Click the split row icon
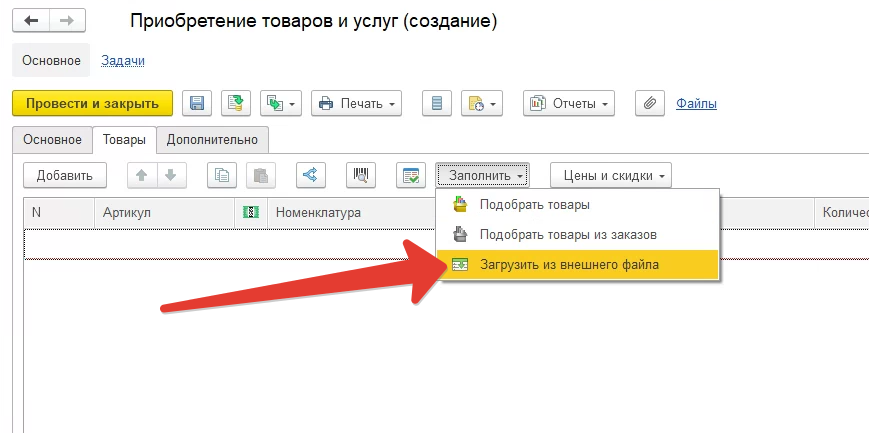This screenshot has height=433, width=869. coord(310,175)
